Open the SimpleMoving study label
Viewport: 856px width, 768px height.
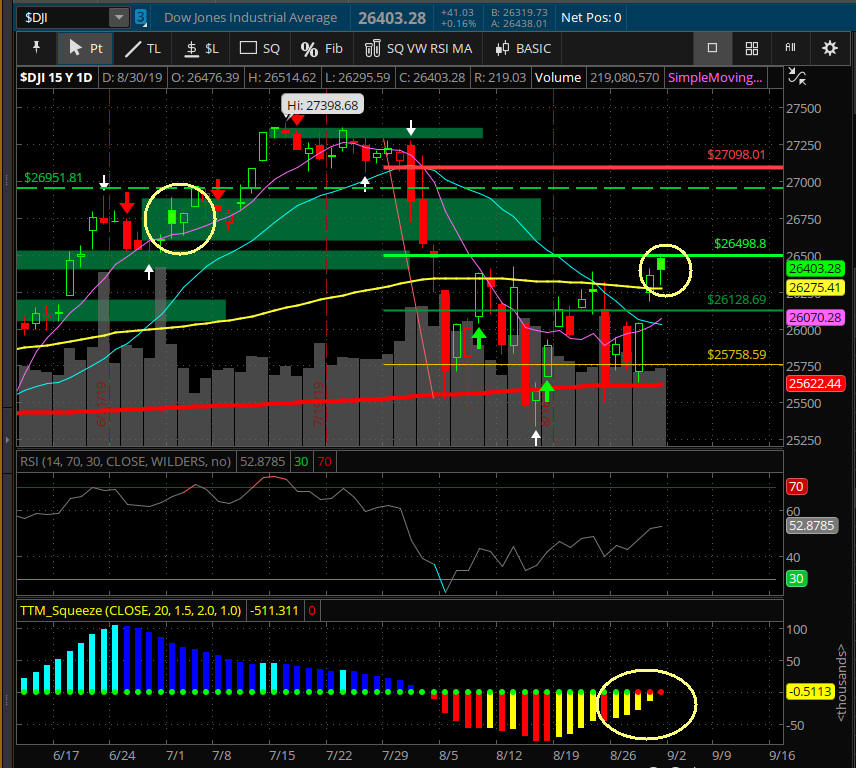pos(712,77)
